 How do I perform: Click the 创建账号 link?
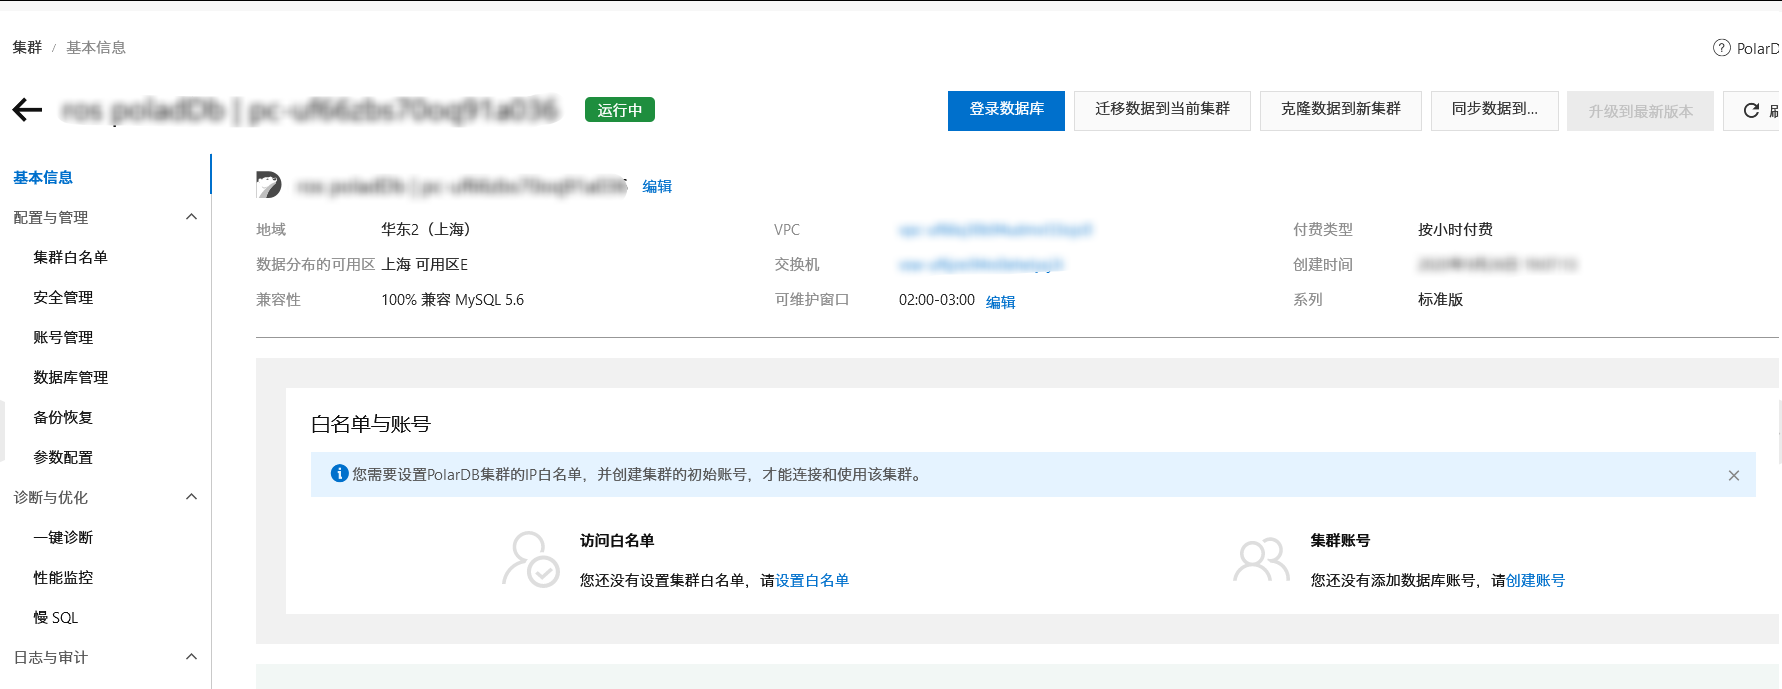tap(1535, 580)
